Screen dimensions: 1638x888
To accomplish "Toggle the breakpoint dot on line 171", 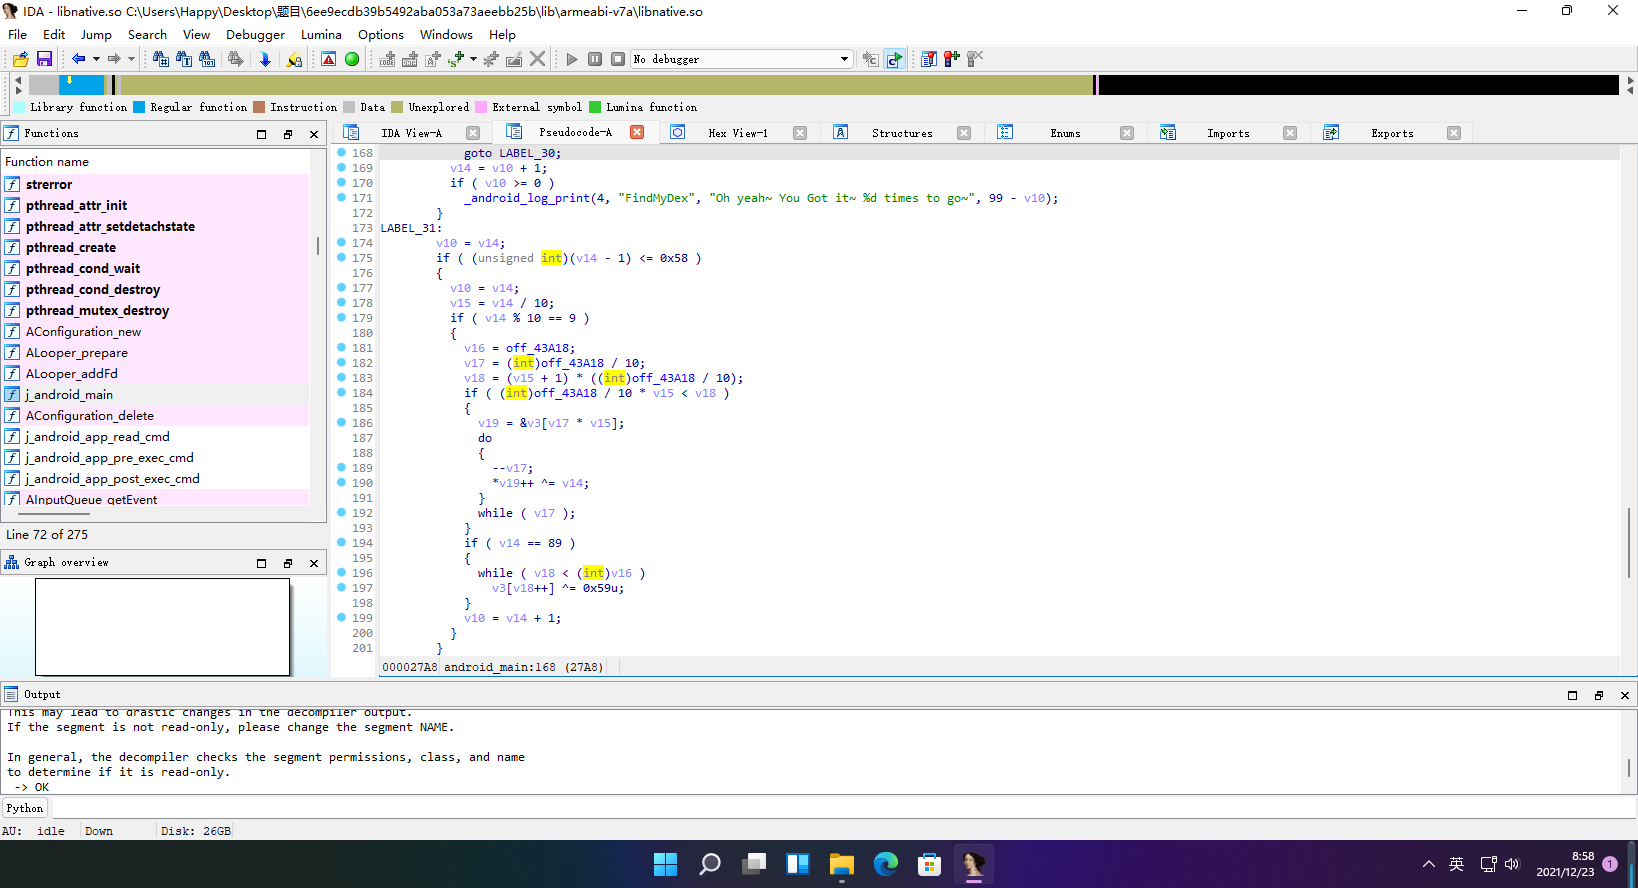I will click(341, 198).
